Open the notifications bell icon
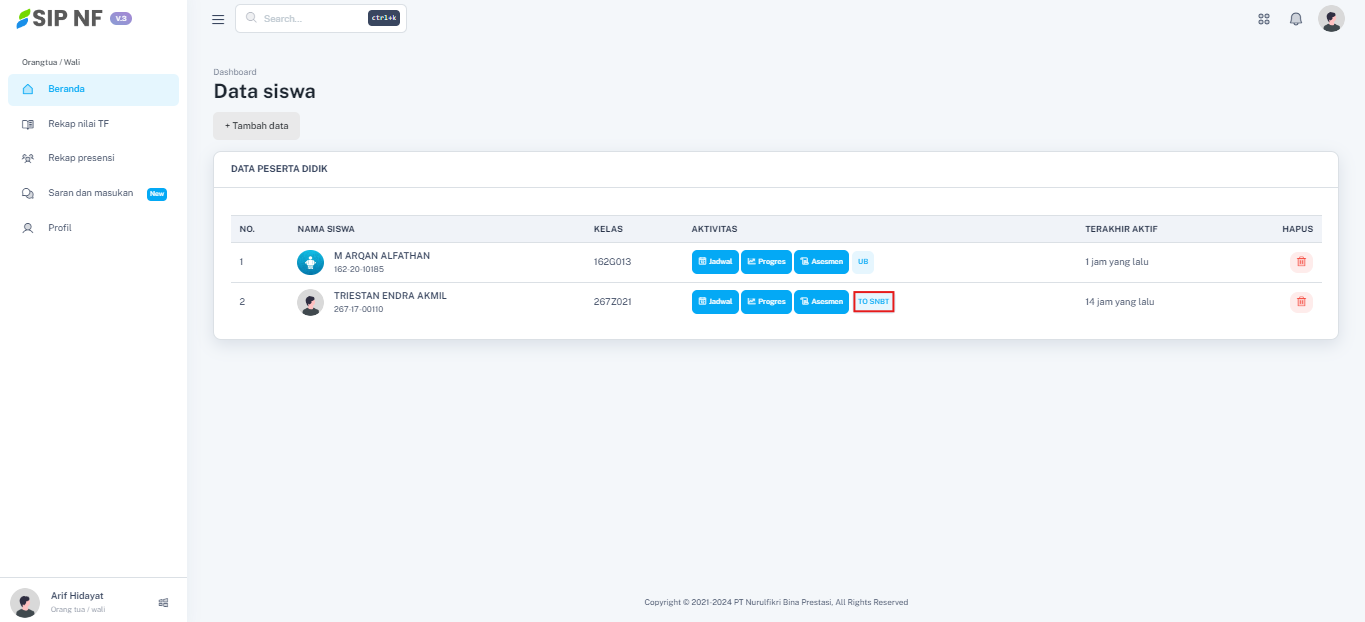Viewport: 1365px width, 622px height. [1296, 19]
